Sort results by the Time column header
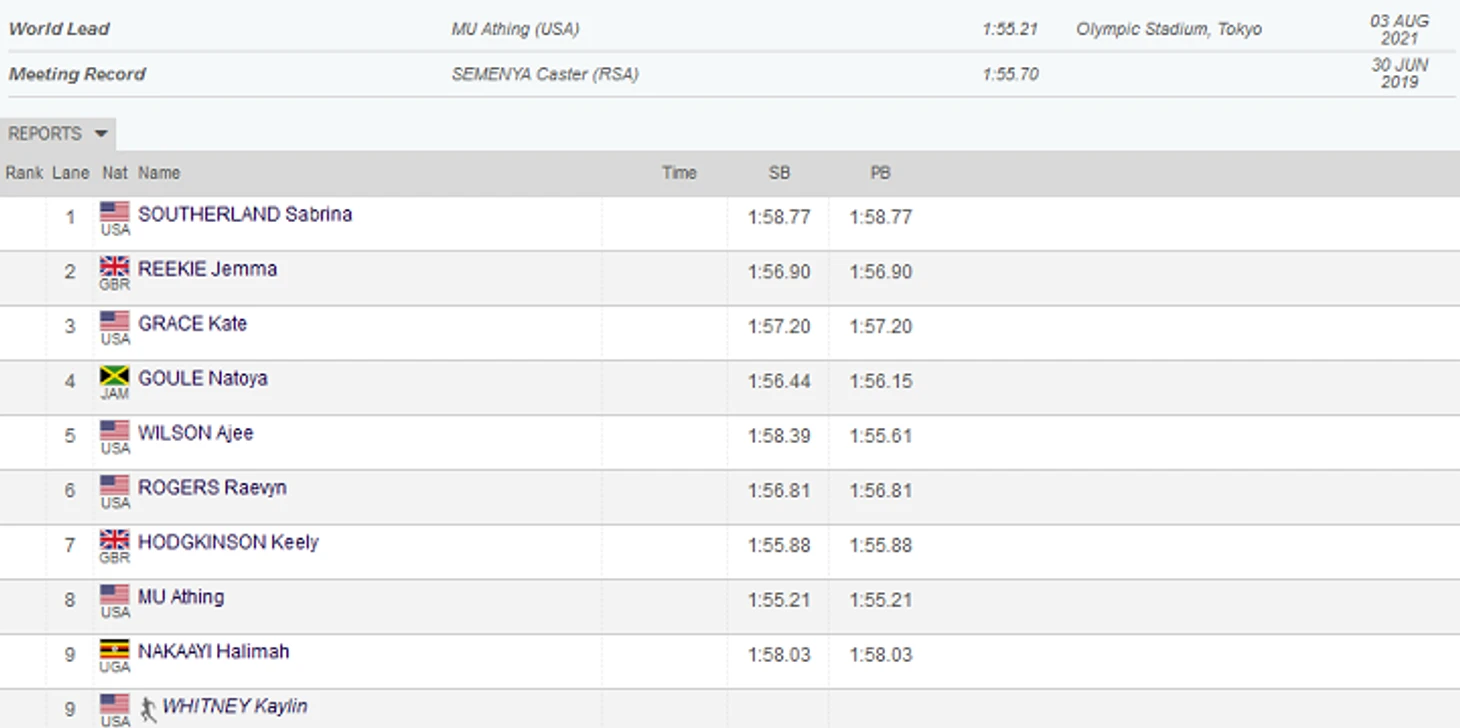 click(679, 173)
